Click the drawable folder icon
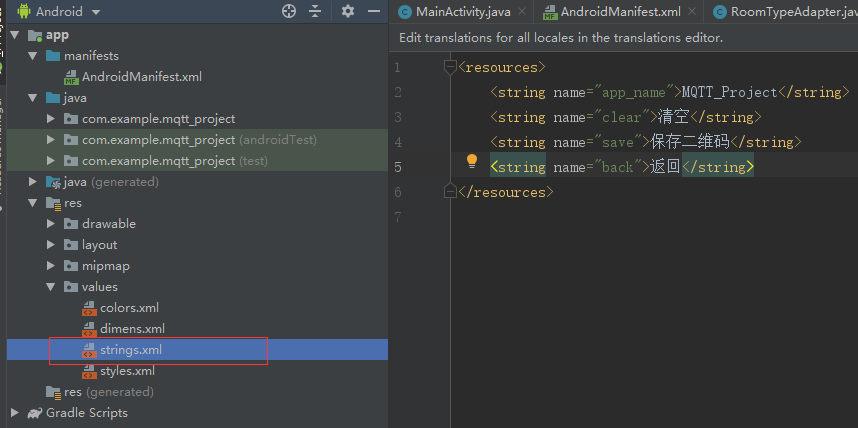Viewport: 858px width, 428px height. pyautogui.click(x=71, y=224)
